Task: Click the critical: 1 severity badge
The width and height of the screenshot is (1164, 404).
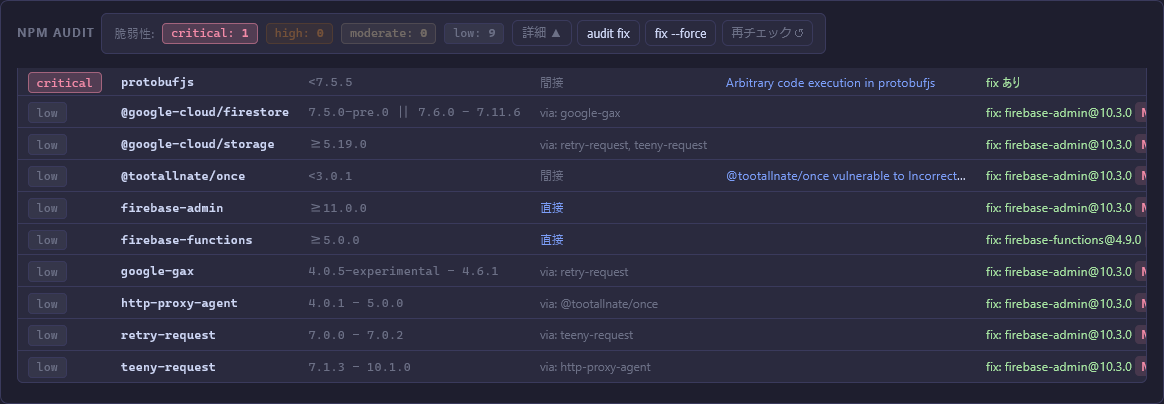Action: [x=210, y=33]
